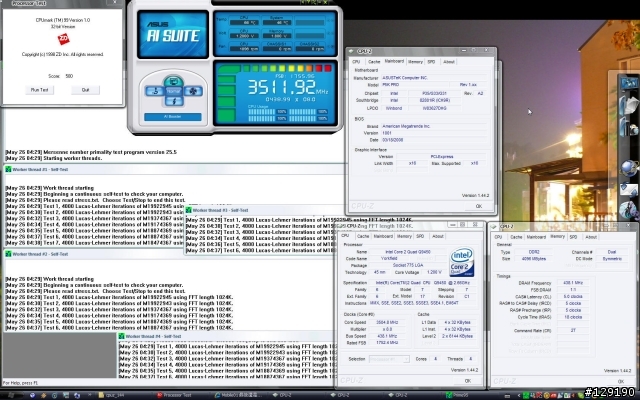Click the Rated FSB value in CPU-Z

point(387,343)
